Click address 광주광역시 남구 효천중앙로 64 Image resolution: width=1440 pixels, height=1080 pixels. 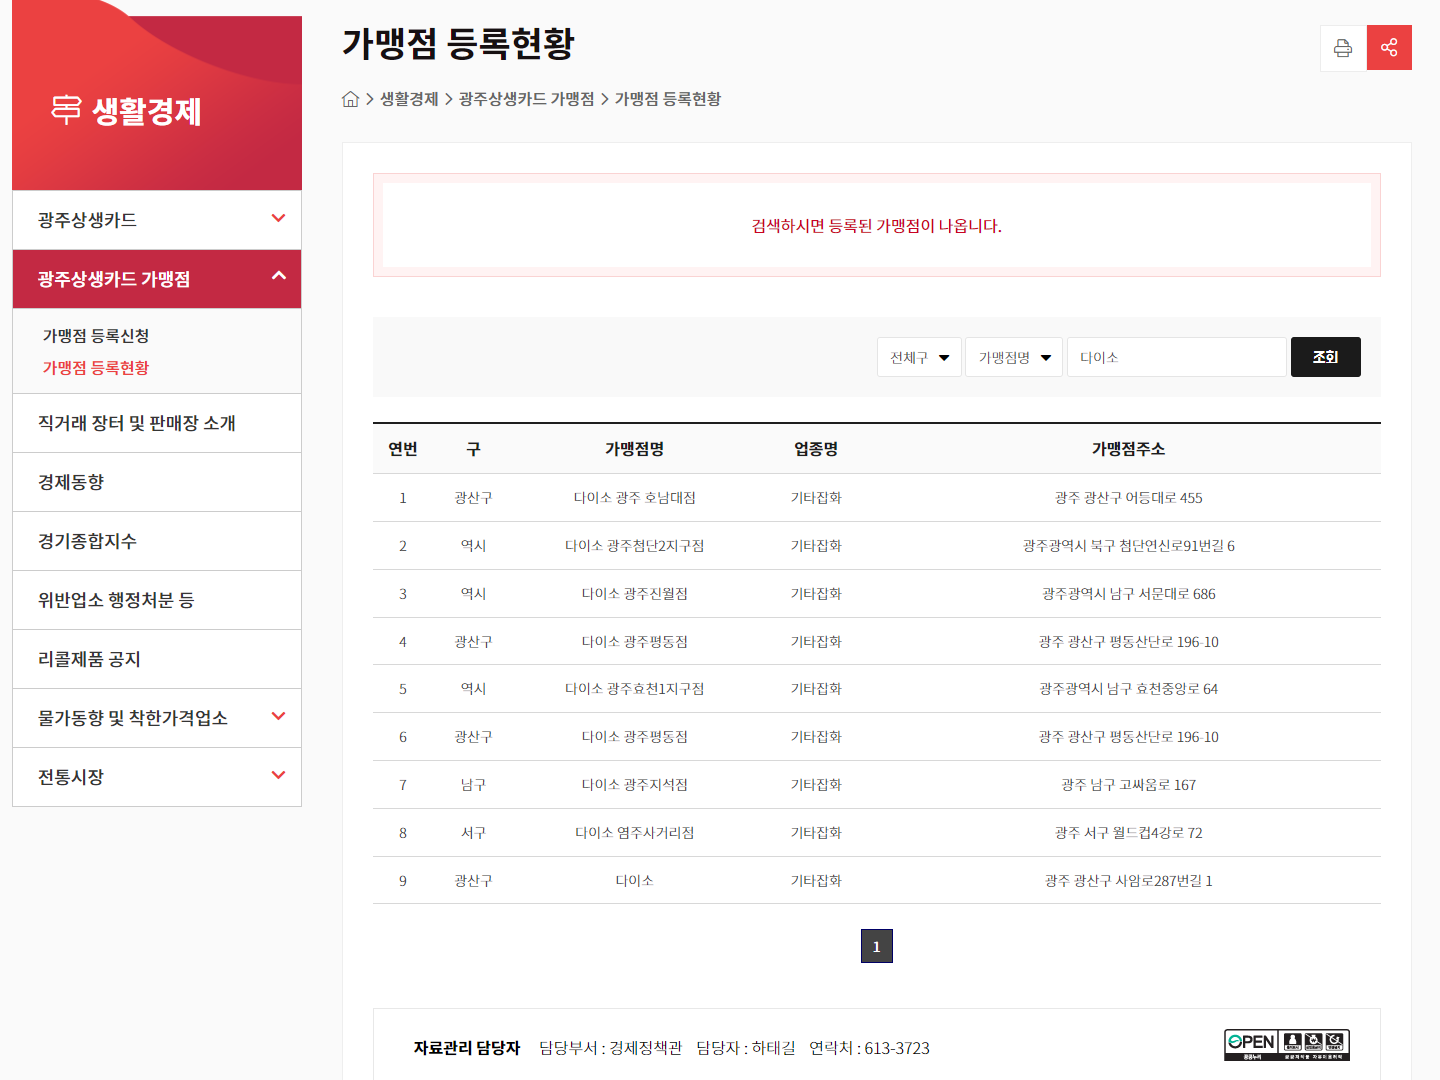click(1129, 689)
